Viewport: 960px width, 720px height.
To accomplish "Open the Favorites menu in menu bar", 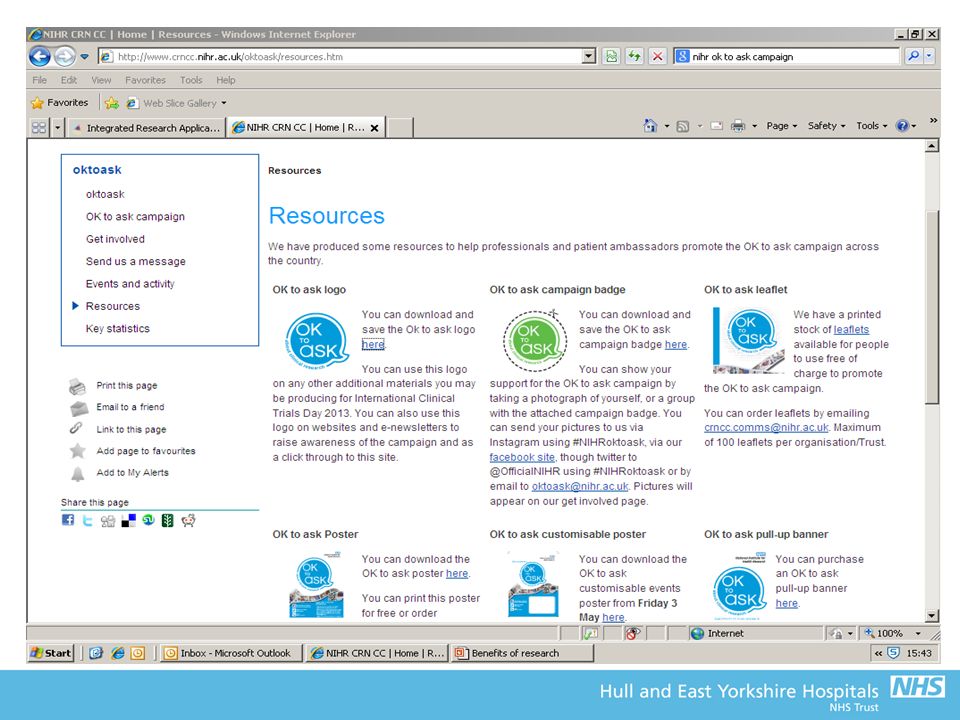I will 145,80.
